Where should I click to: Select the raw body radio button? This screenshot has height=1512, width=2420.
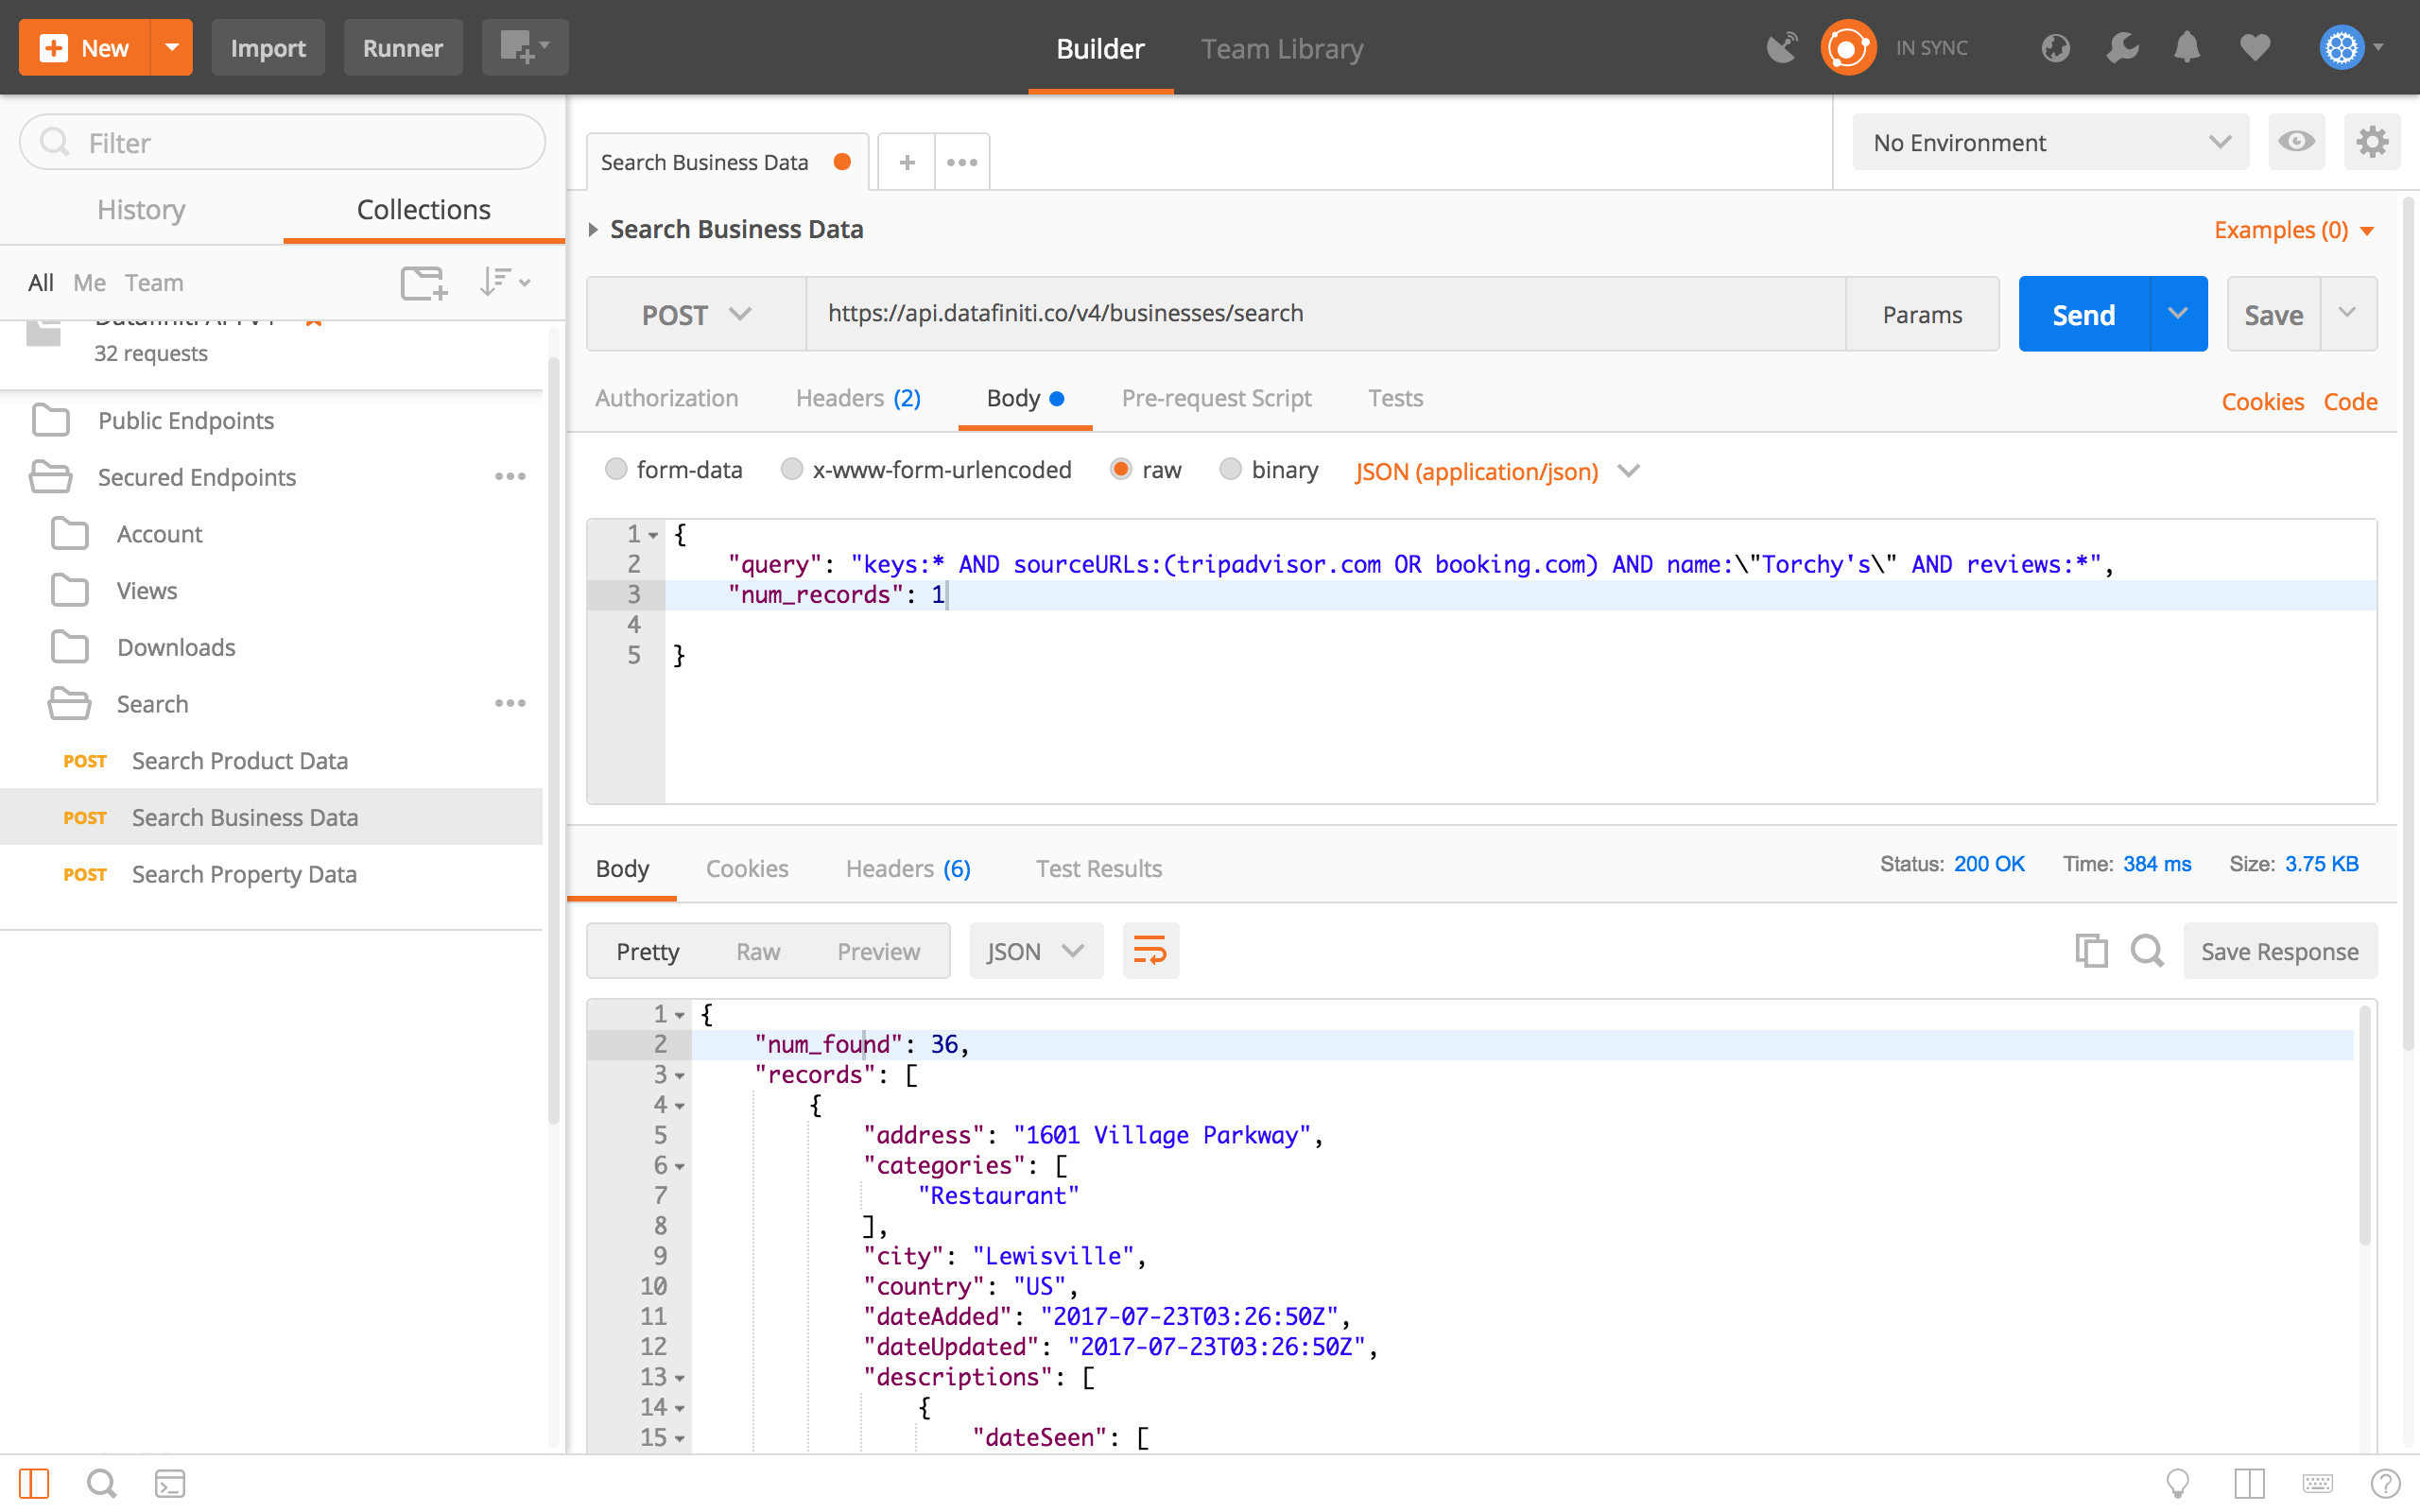tap(1121, 469)
